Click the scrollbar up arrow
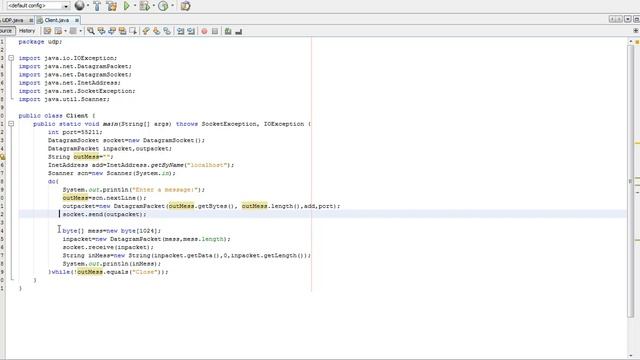Image resolution: width=640 pixels, height=360 pixels. tap(630, 41)
